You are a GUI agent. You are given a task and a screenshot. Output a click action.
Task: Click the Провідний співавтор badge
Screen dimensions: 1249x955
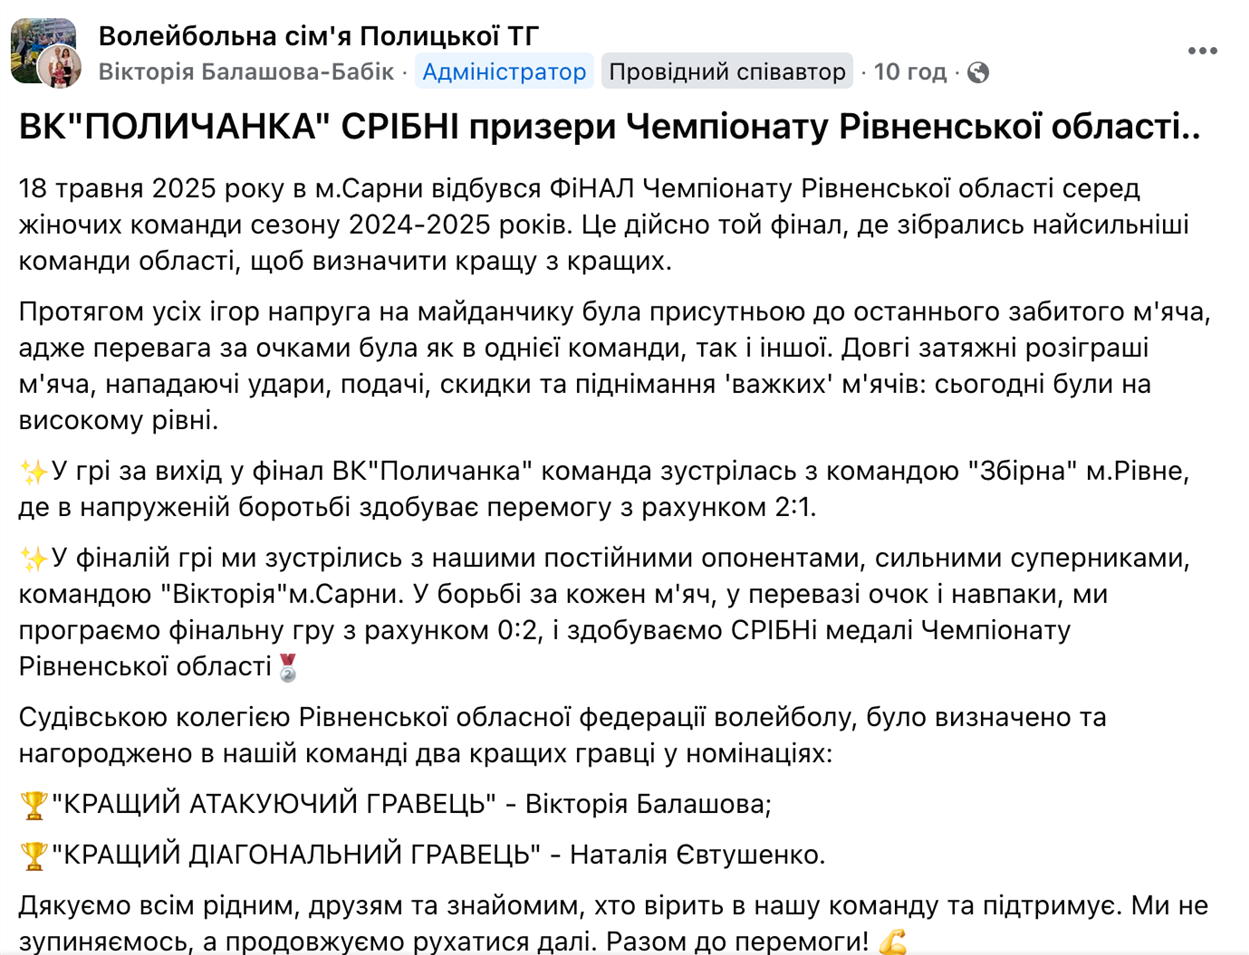coord(727,72)
